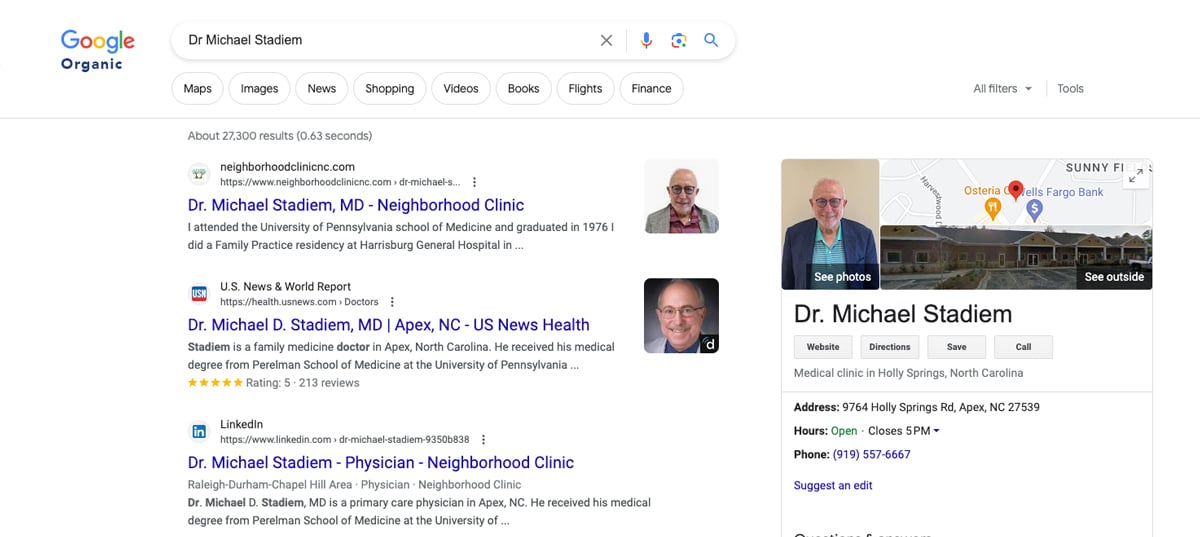Open three-dot menu for LinkedIn result
This screenshot has width=1200, height=537.
click(483, 440)
